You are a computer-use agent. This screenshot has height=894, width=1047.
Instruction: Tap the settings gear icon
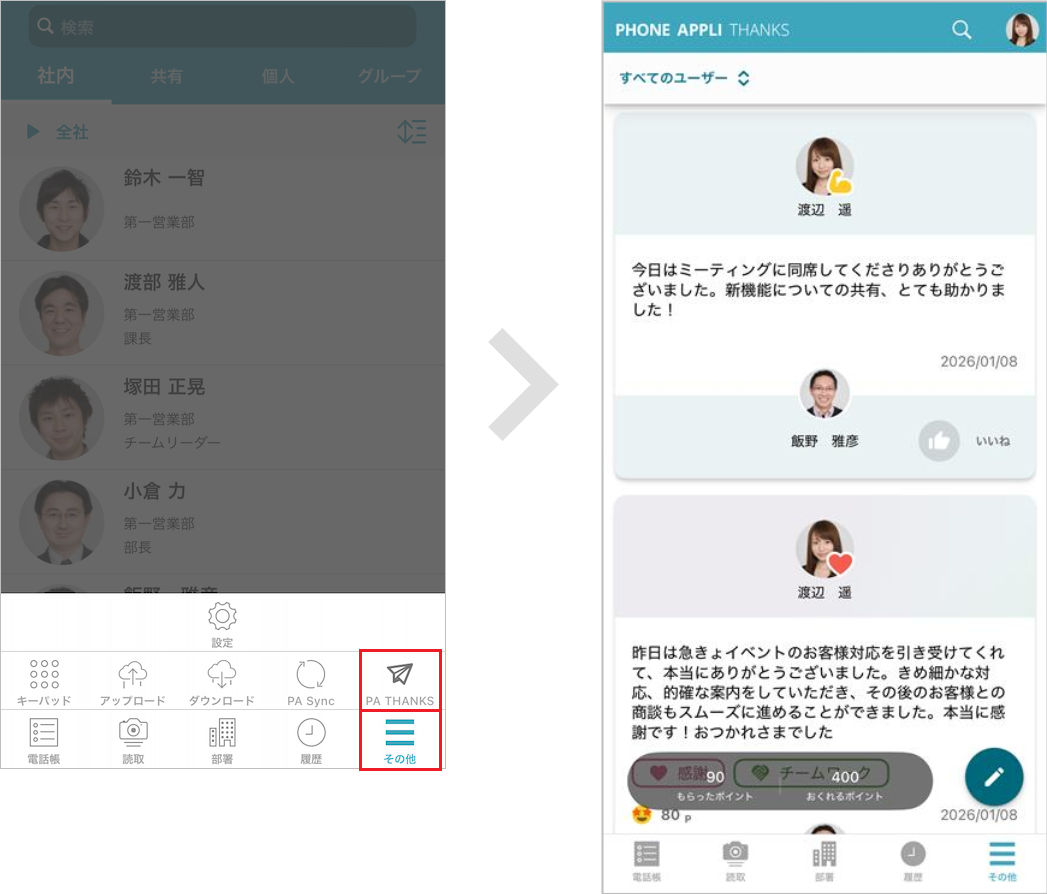pyautogui.click(x=222, y=616)
